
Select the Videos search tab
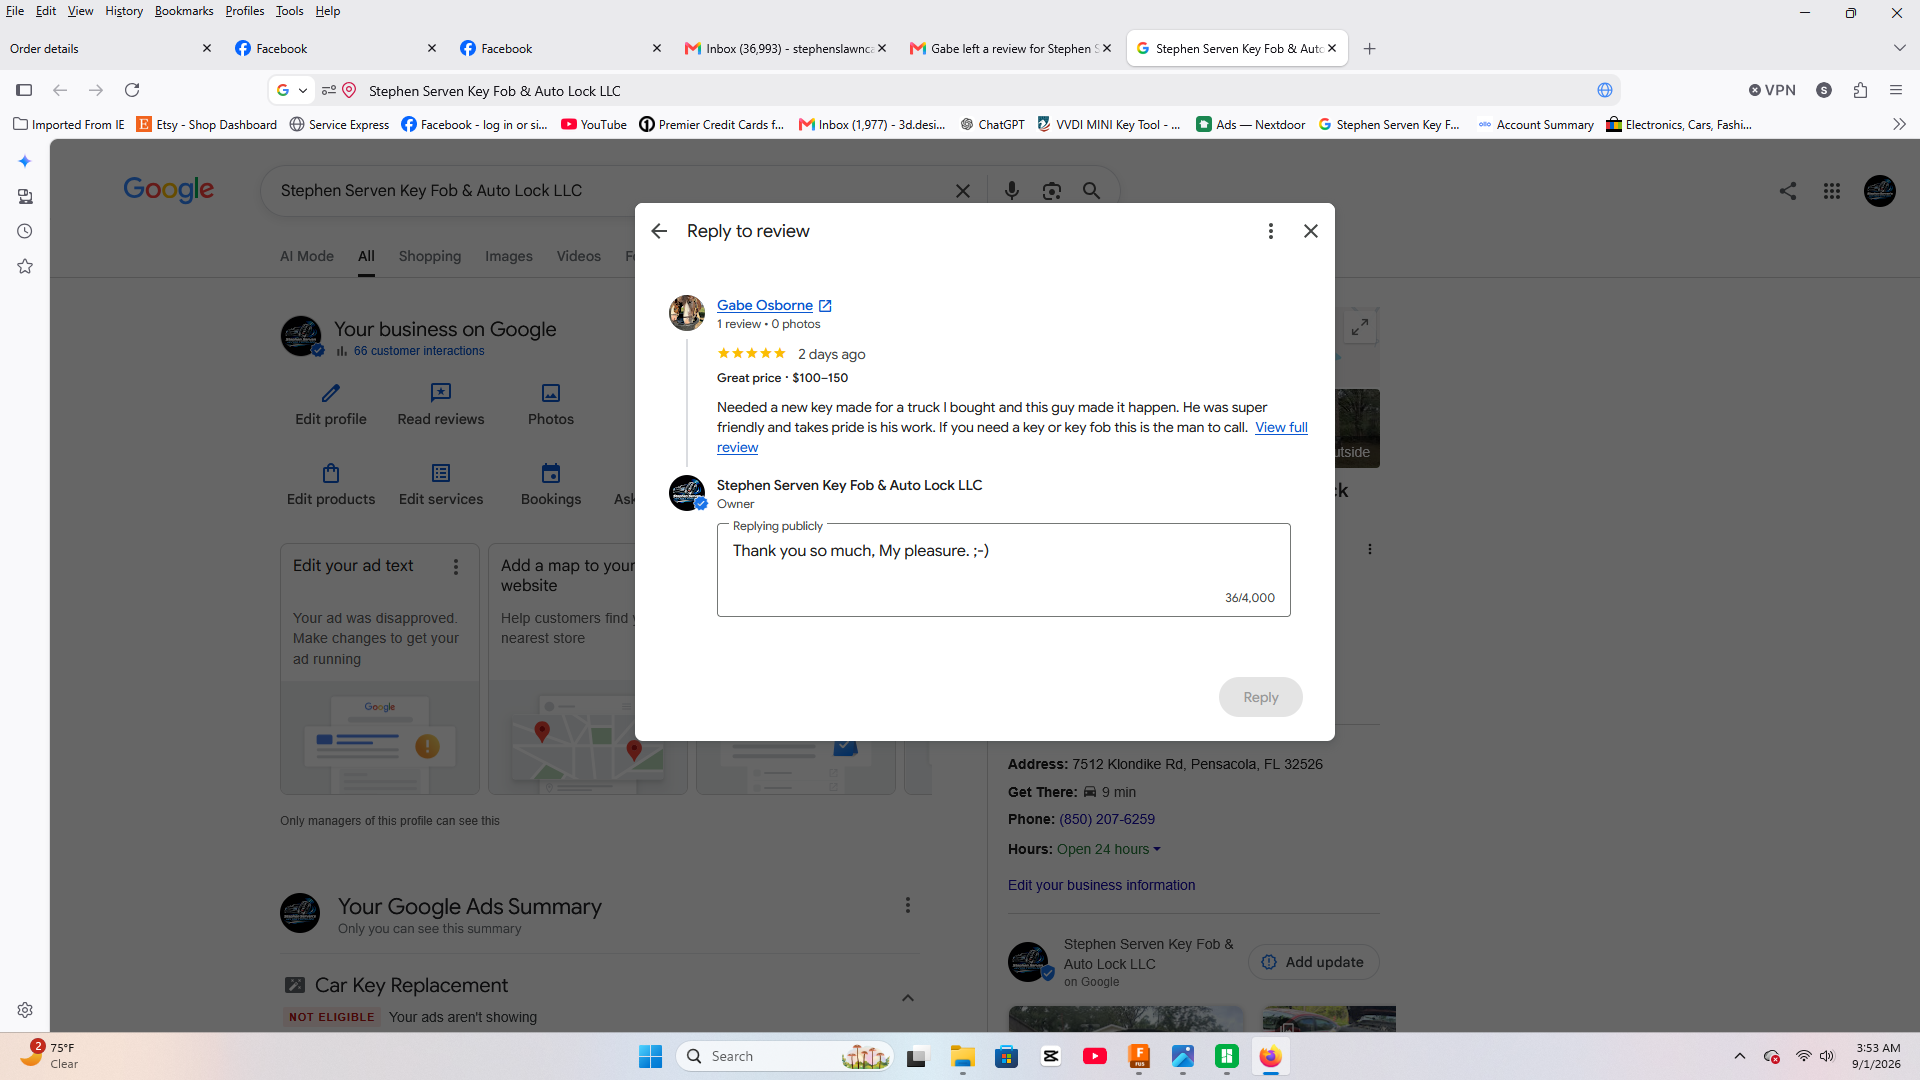[579, 256]
